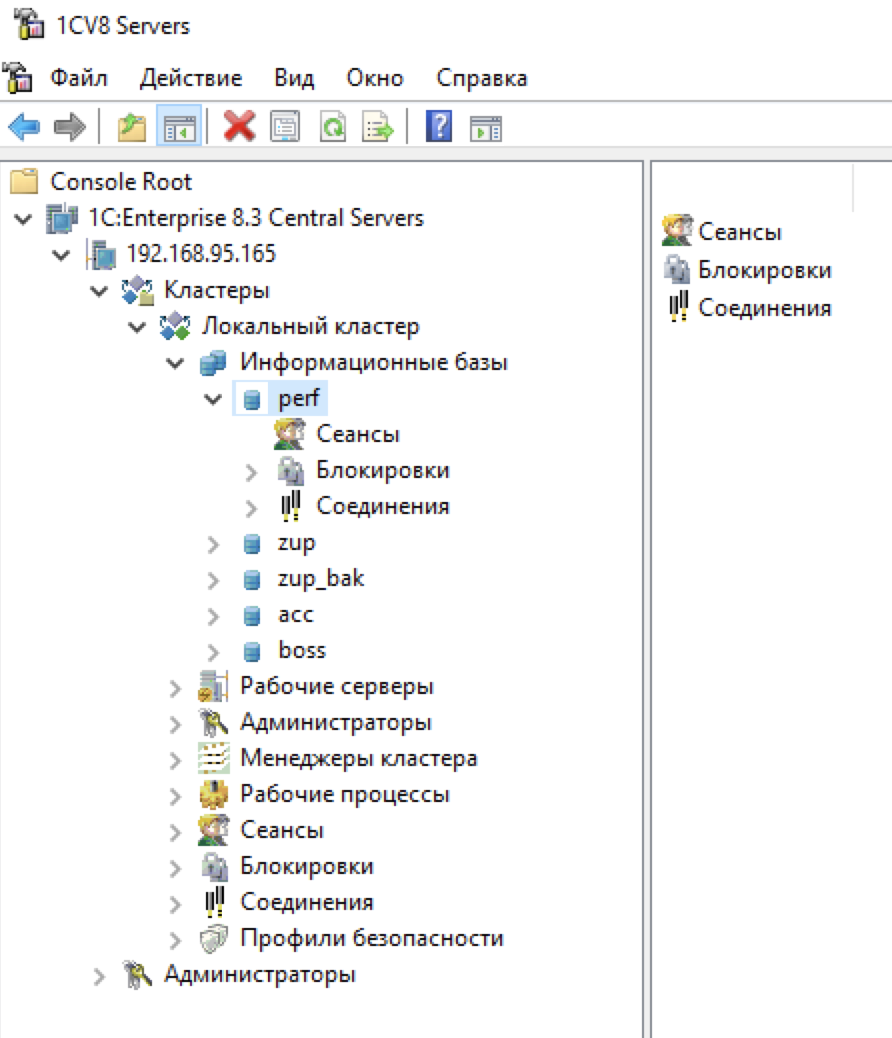Select the zup_bak infobase
The image size is (892, 1038).
click(x=321, y=579)
